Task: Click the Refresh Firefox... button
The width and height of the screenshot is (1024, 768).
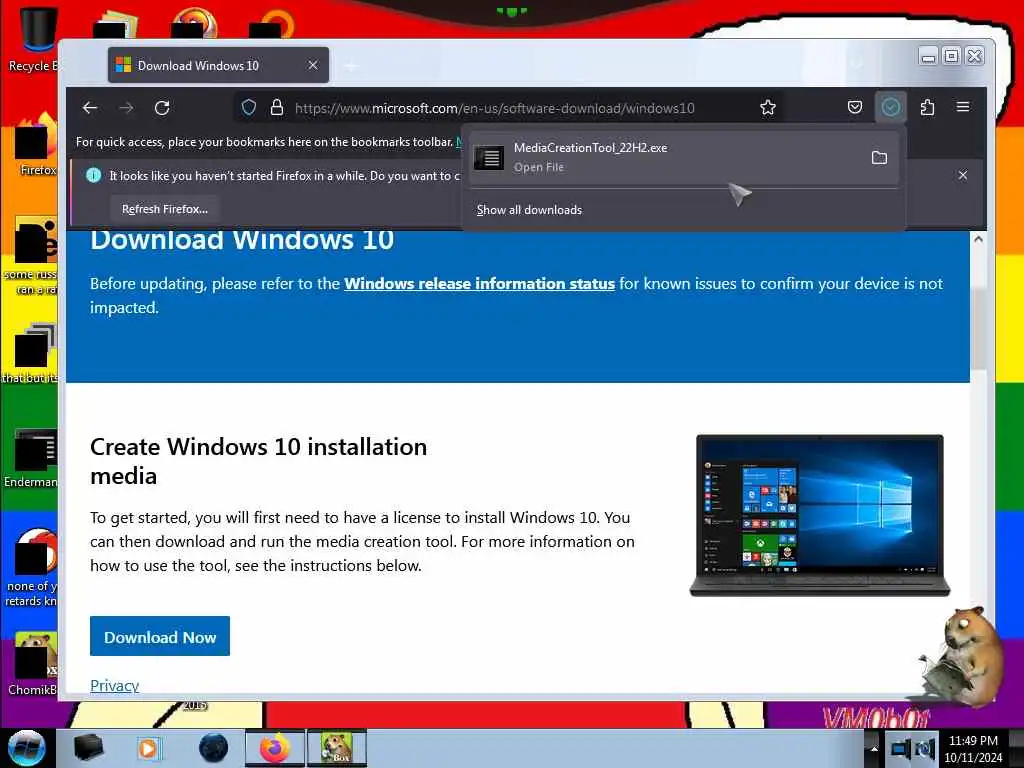Action: 165,209
